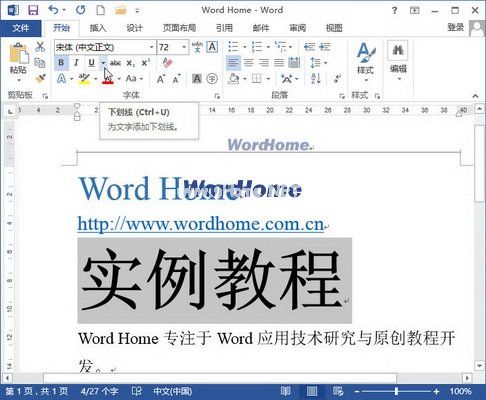Click the Enclose Characters circle icon

coord(212,79)
